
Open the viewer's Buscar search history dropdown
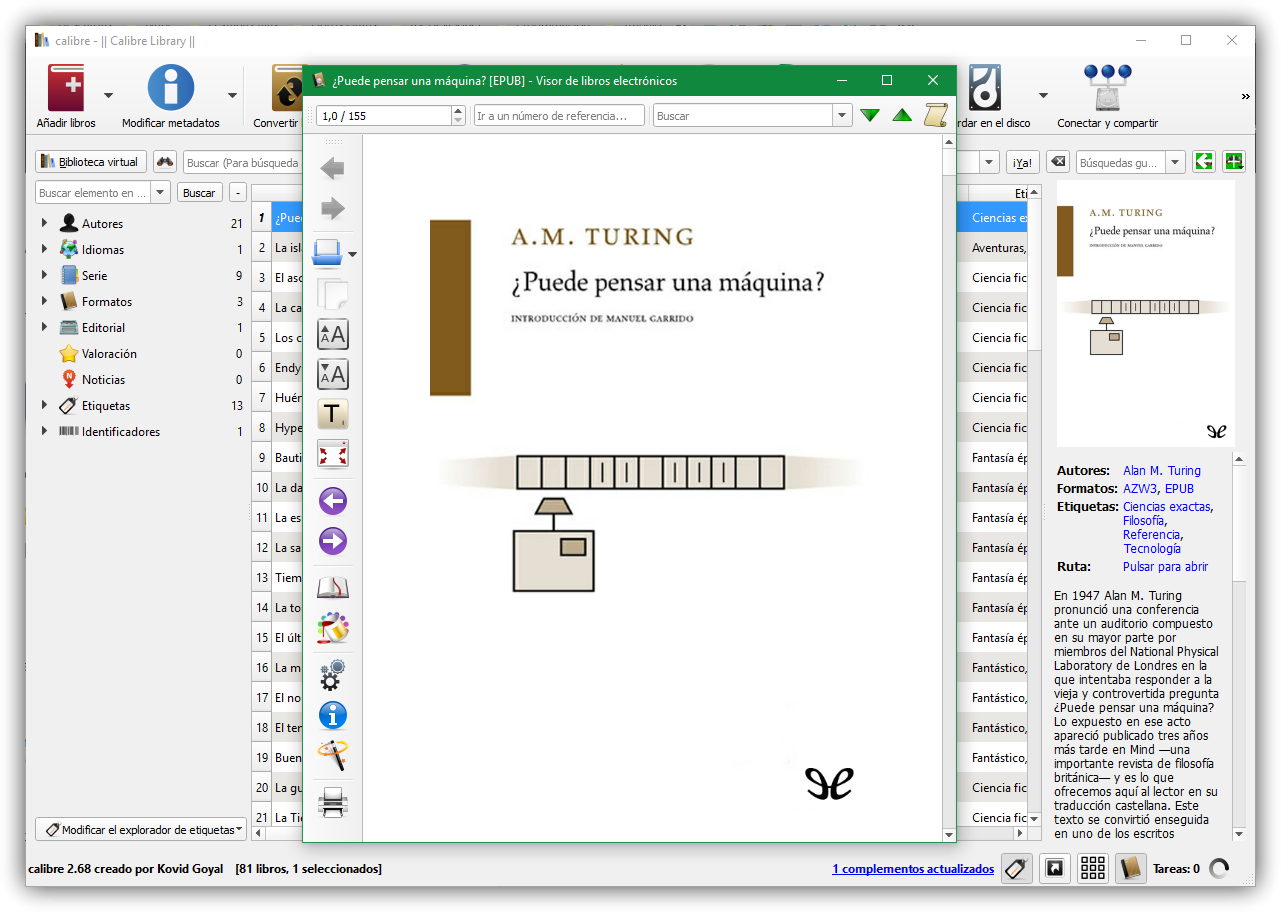coord(841,116)
